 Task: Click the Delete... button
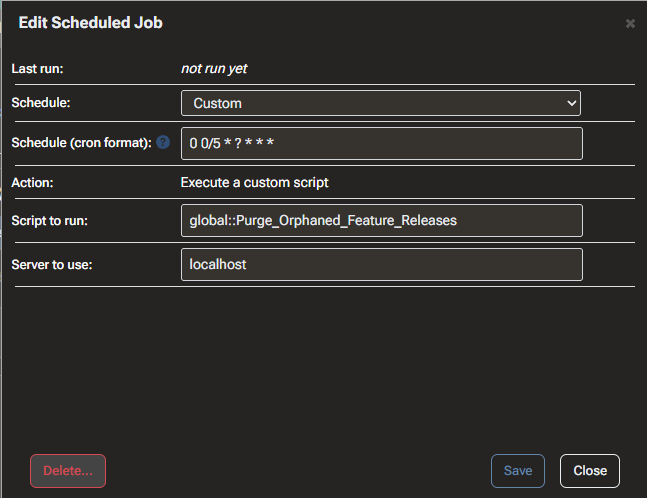pyautogui.click(x=68, y=471)
